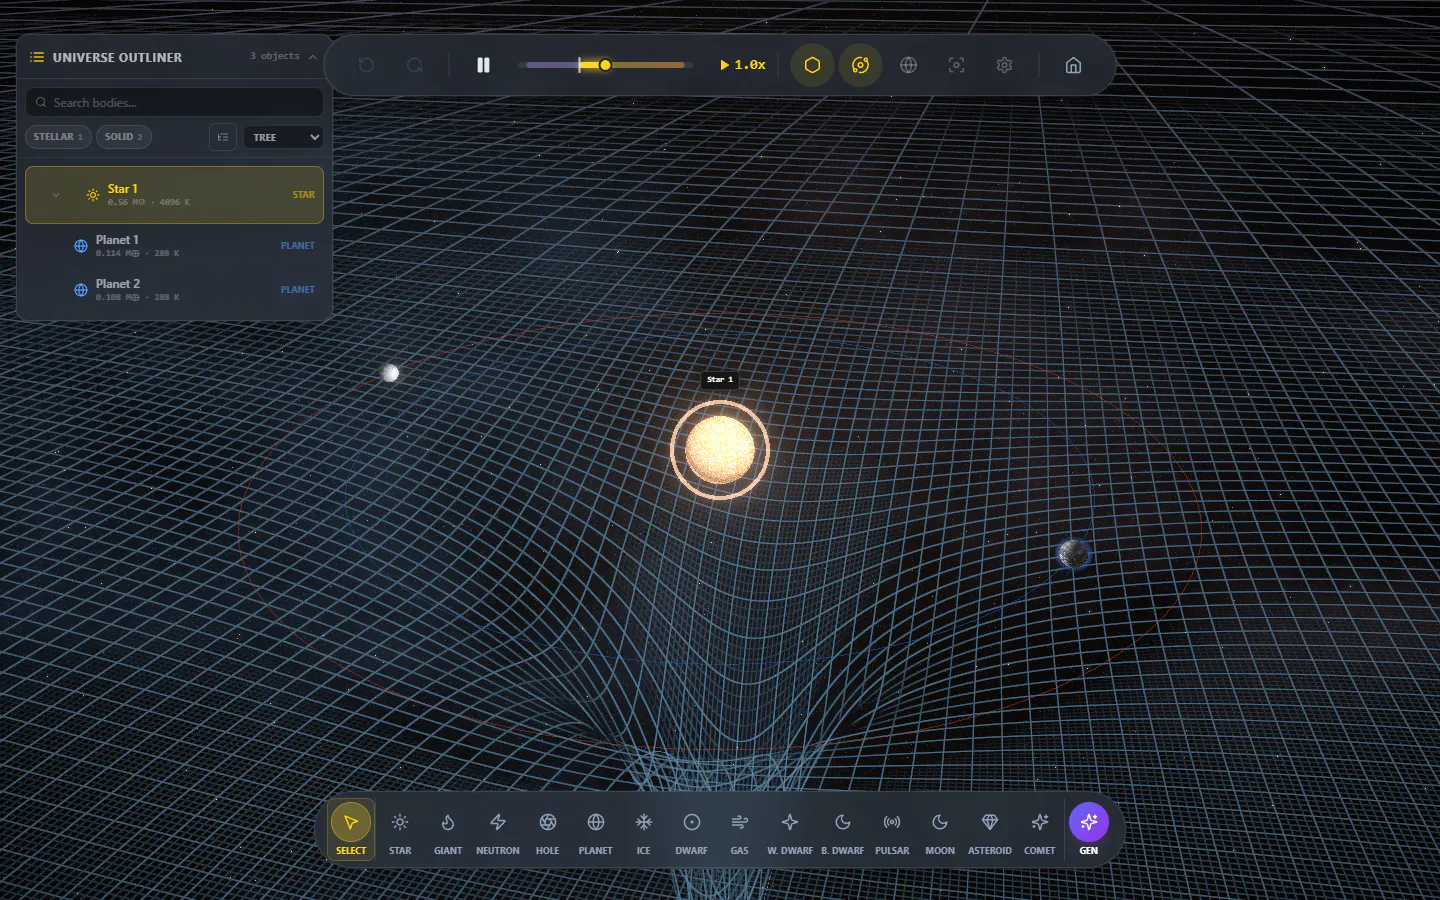Select the Star creation tool

pos(400,831)
